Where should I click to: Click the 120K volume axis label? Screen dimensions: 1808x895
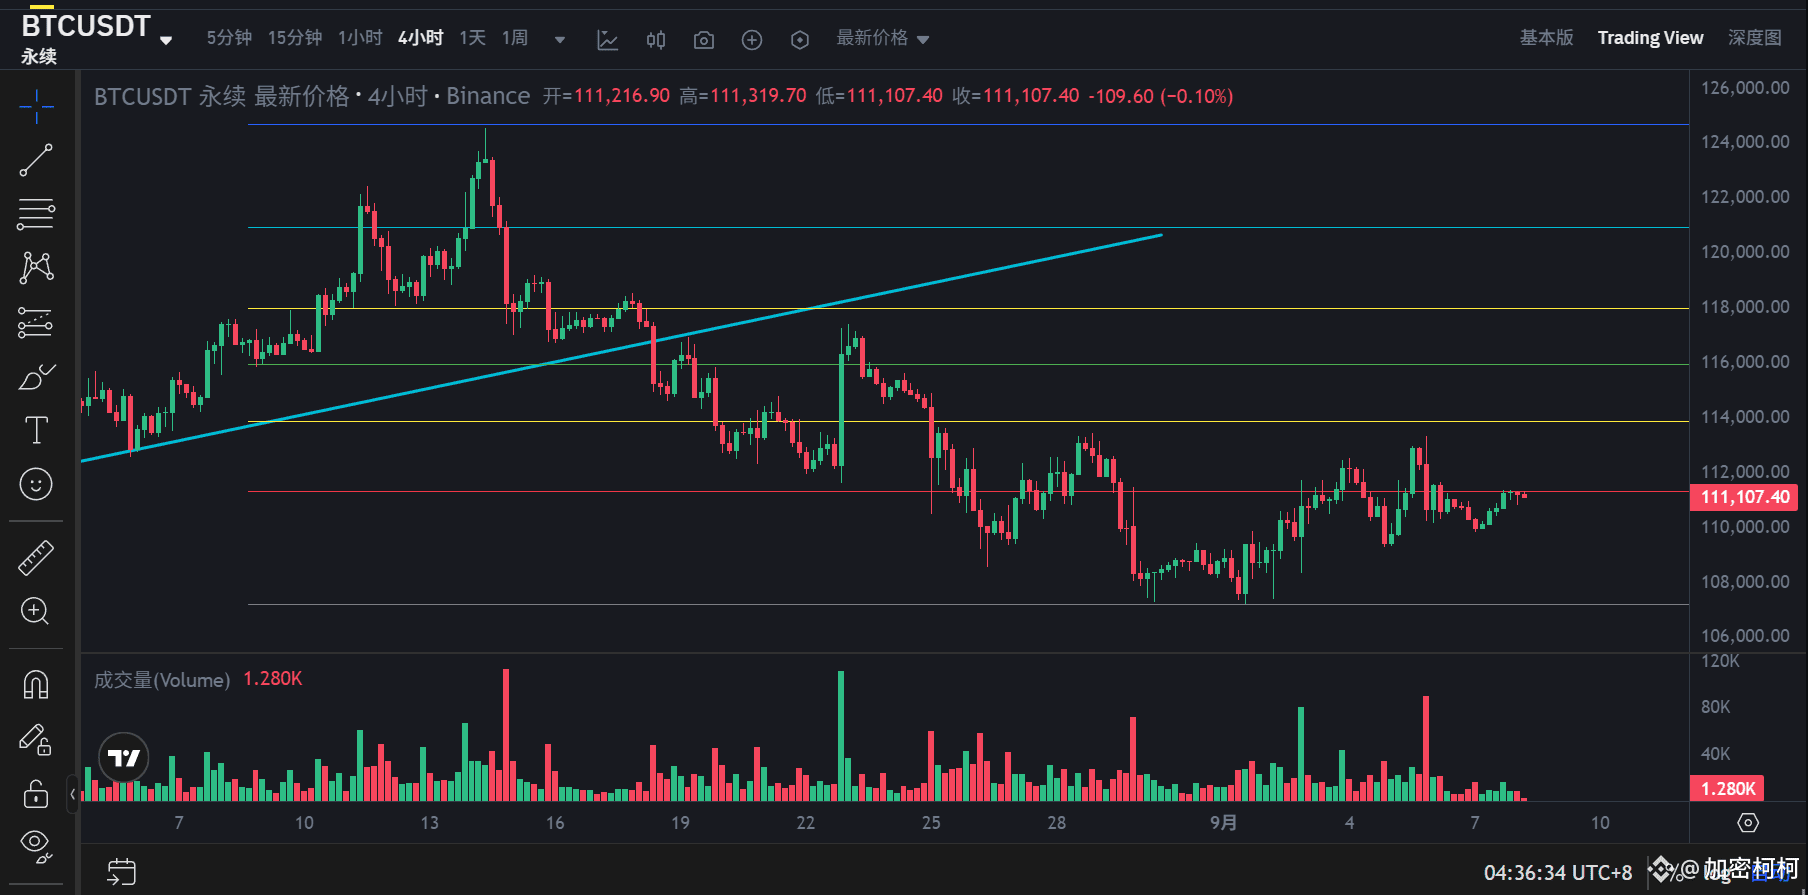(x=1720, y=661)
